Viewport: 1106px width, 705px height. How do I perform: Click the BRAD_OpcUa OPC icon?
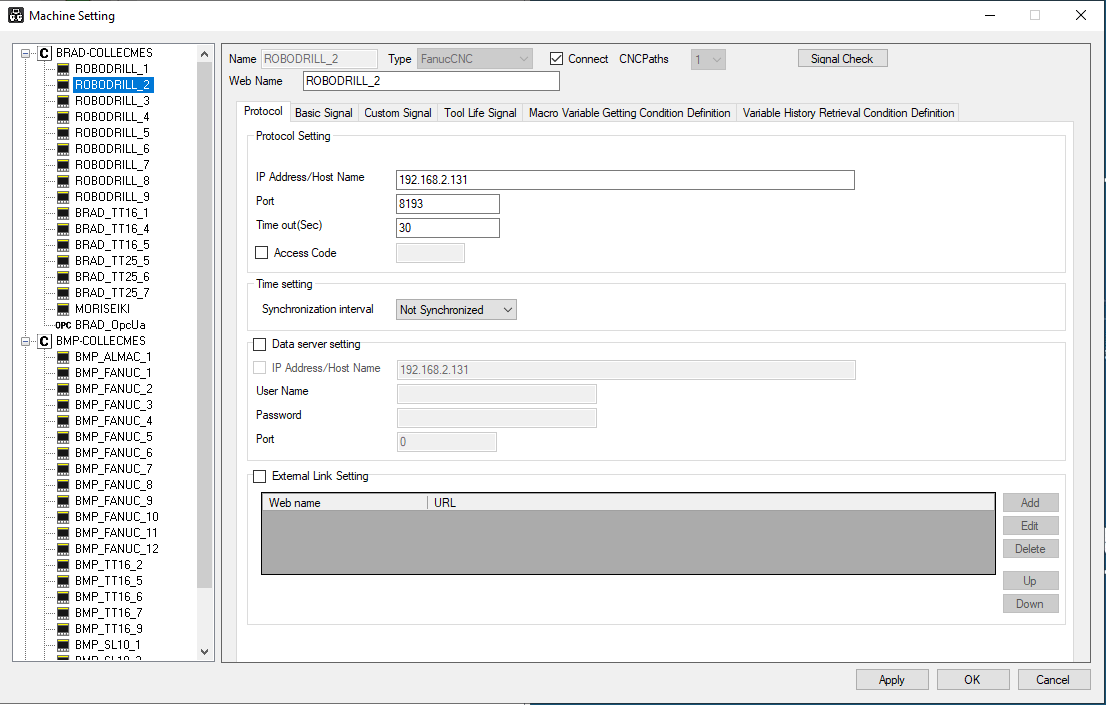click(63, 325)
